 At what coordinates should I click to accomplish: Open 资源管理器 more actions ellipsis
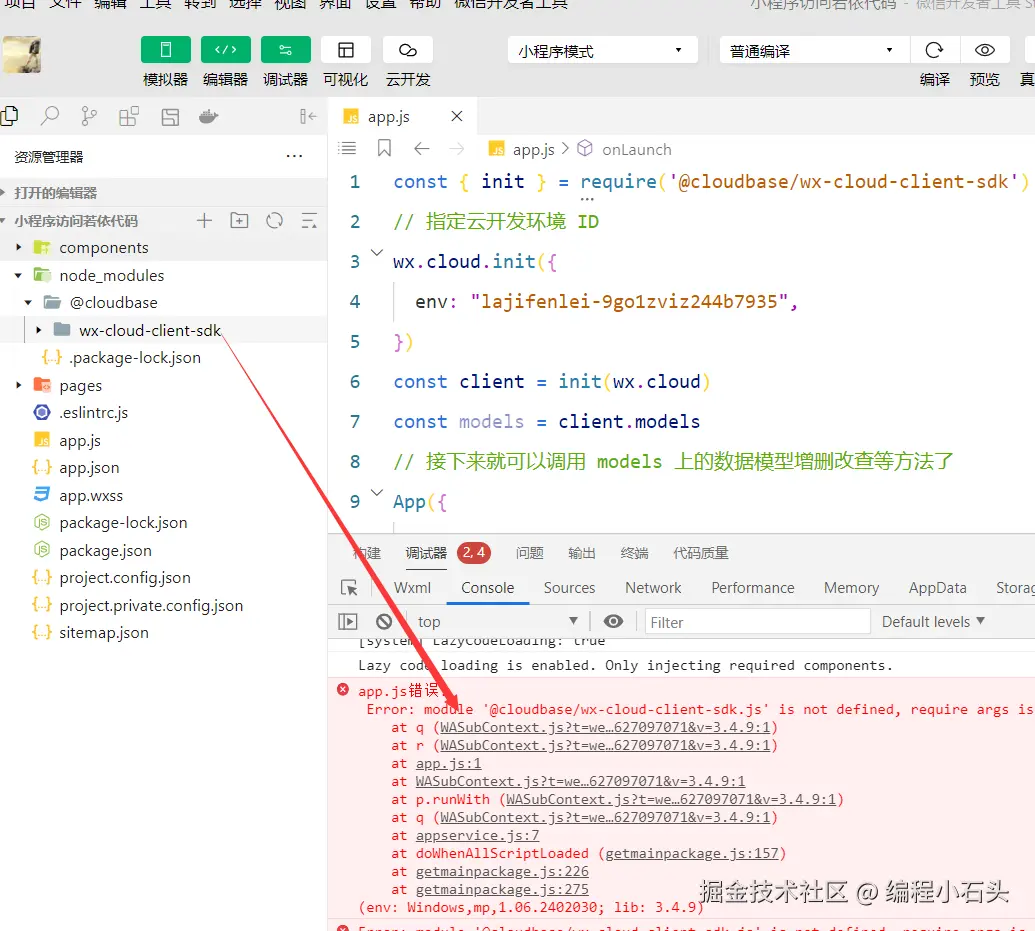294,156
